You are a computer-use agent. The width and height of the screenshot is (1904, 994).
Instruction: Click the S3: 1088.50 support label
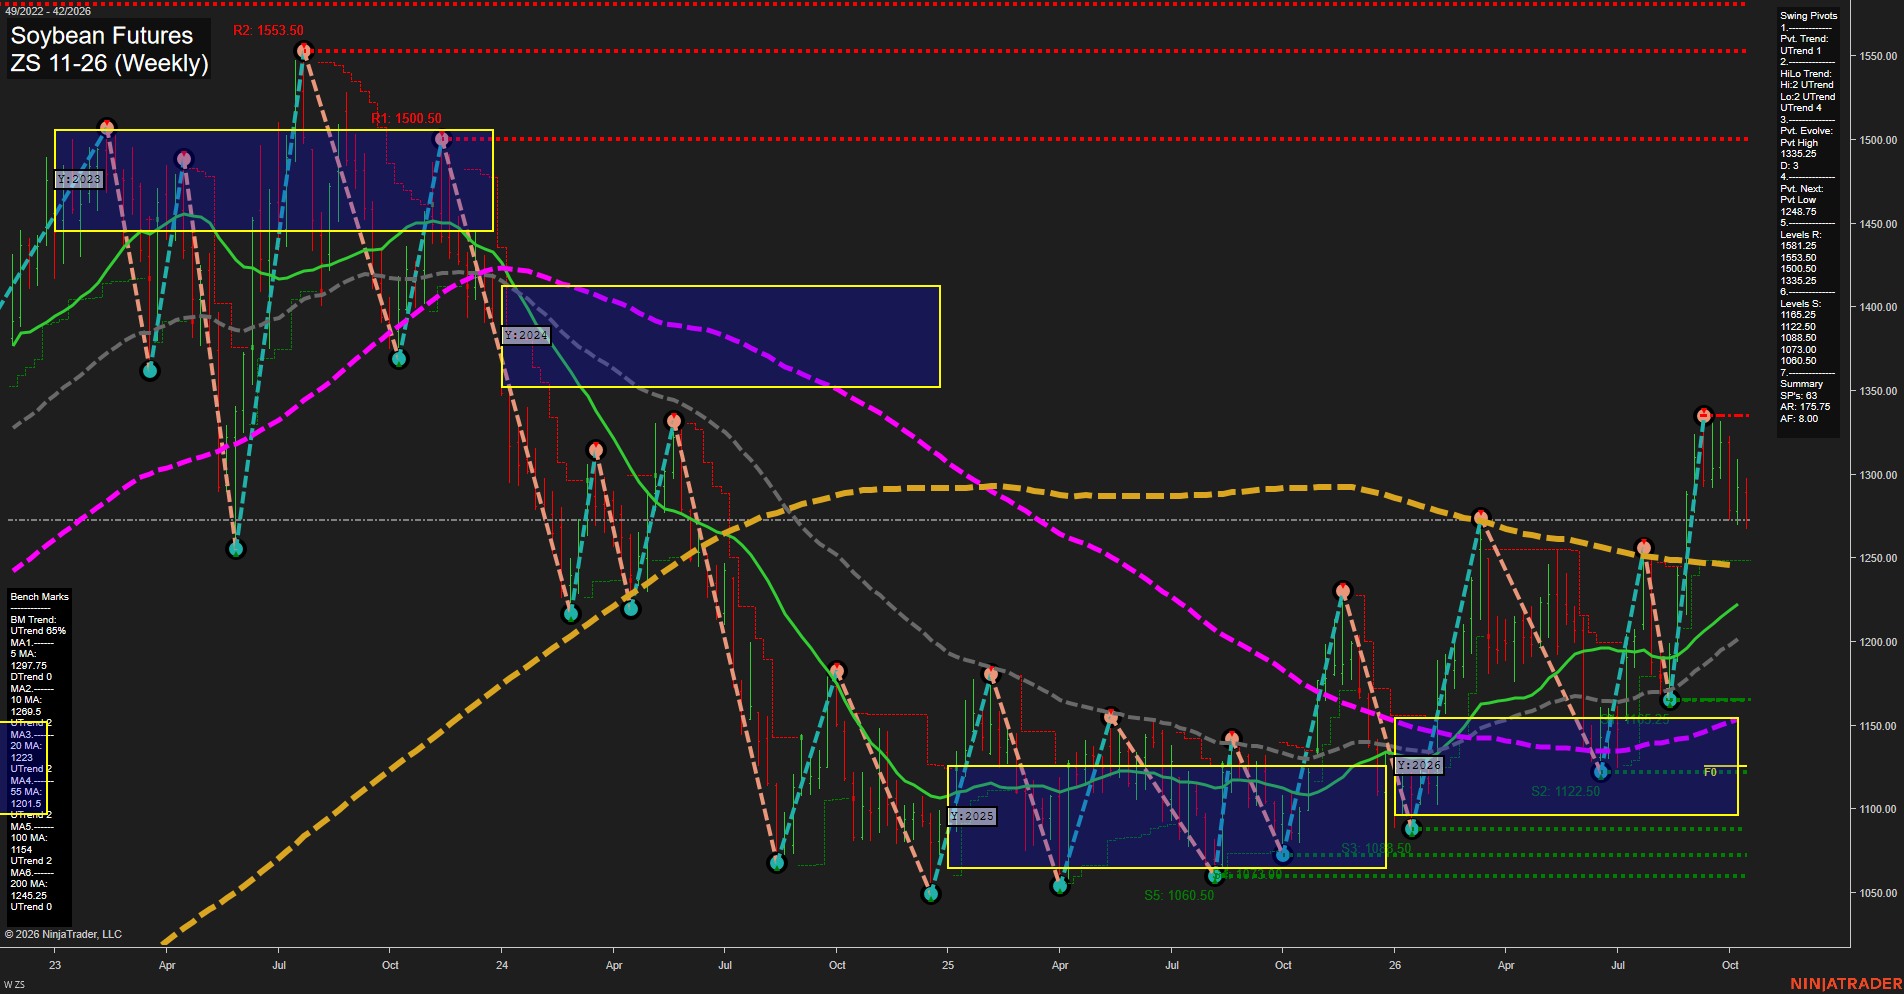pyautogui.click(x=1376, y=848)
